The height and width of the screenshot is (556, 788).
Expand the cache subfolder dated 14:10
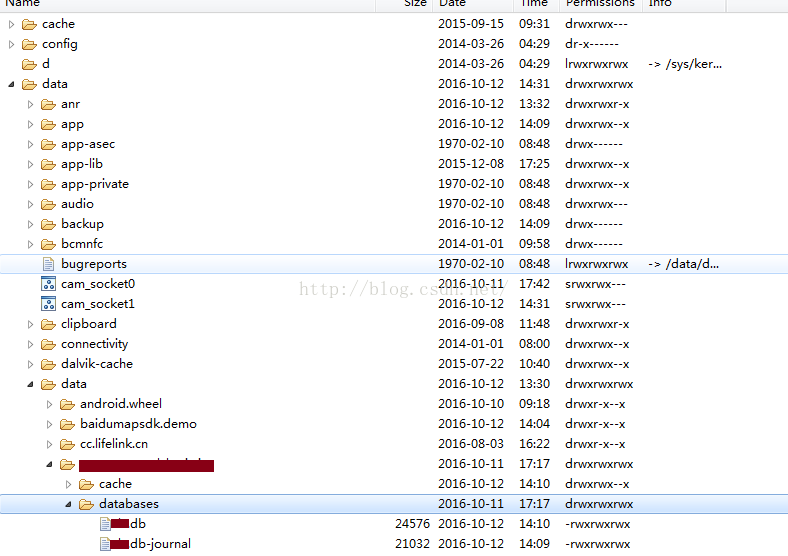(68, 485)
